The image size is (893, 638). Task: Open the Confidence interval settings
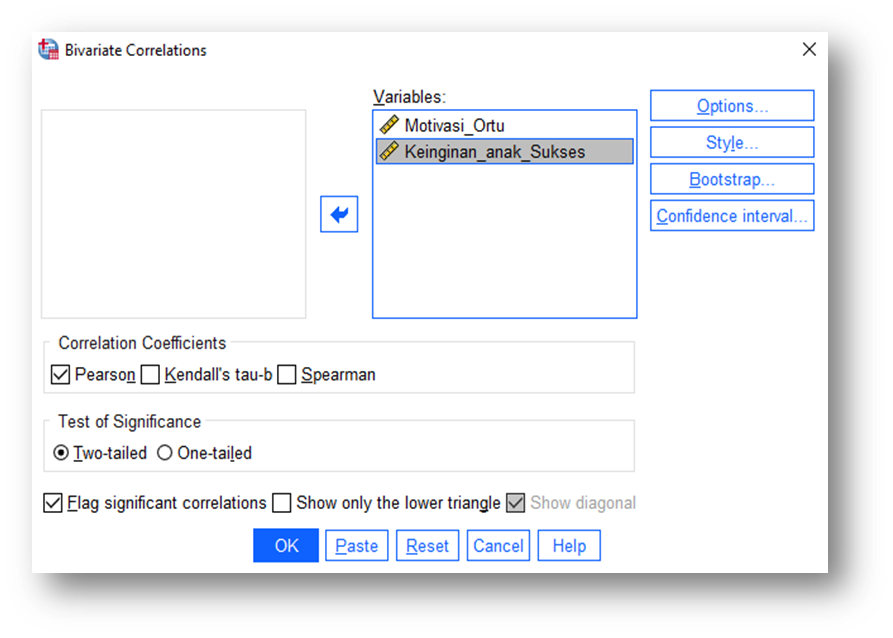pos(732,216)
